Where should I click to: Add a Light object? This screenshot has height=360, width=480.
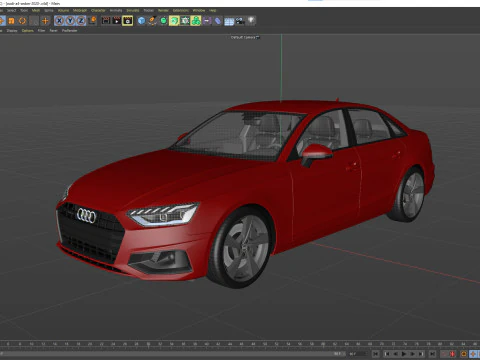[251, 21]
